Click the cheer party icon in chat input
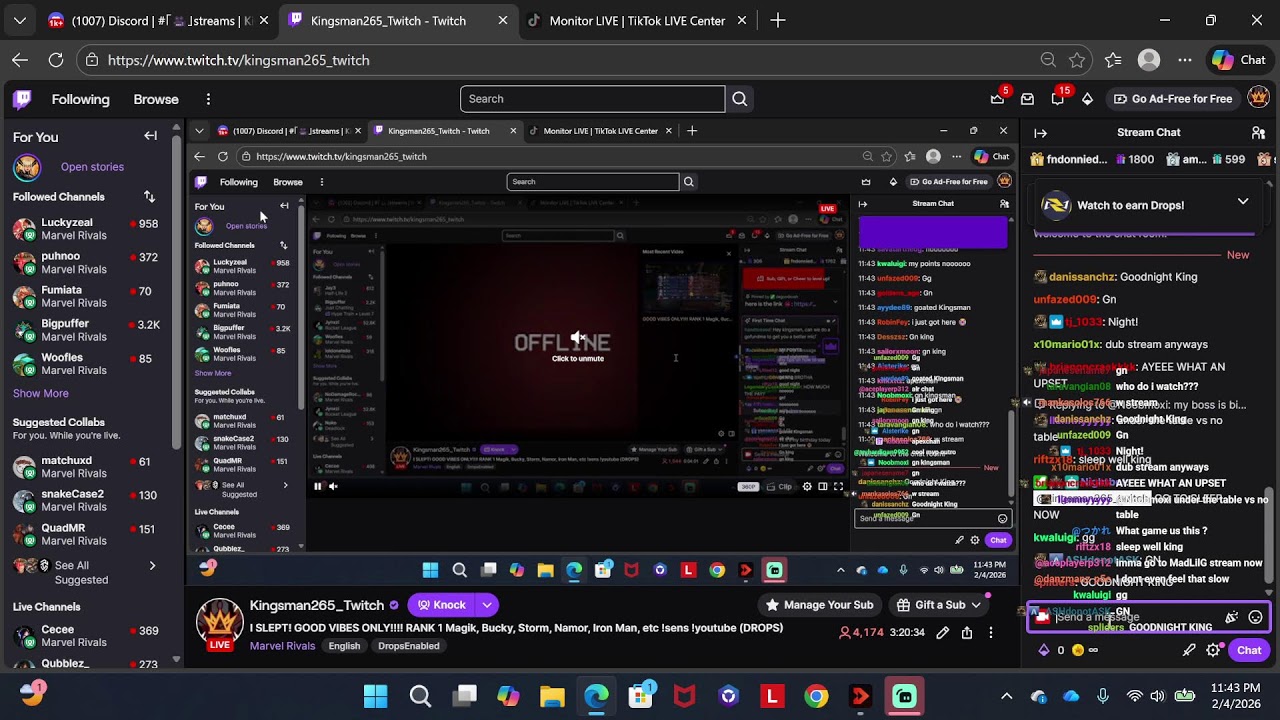 (x=1232, y=618)
